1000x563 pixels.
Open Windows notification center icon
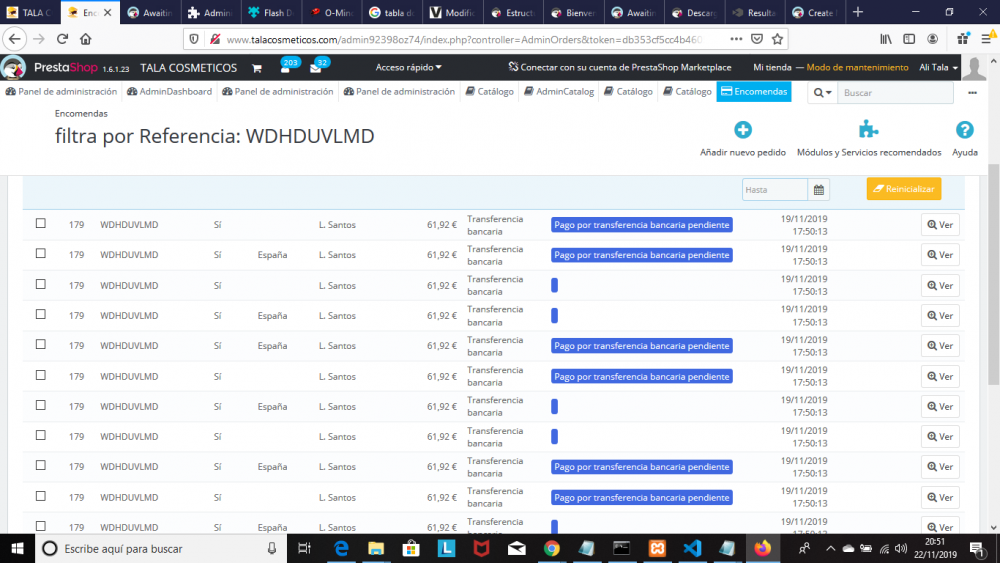coord(977,548)
